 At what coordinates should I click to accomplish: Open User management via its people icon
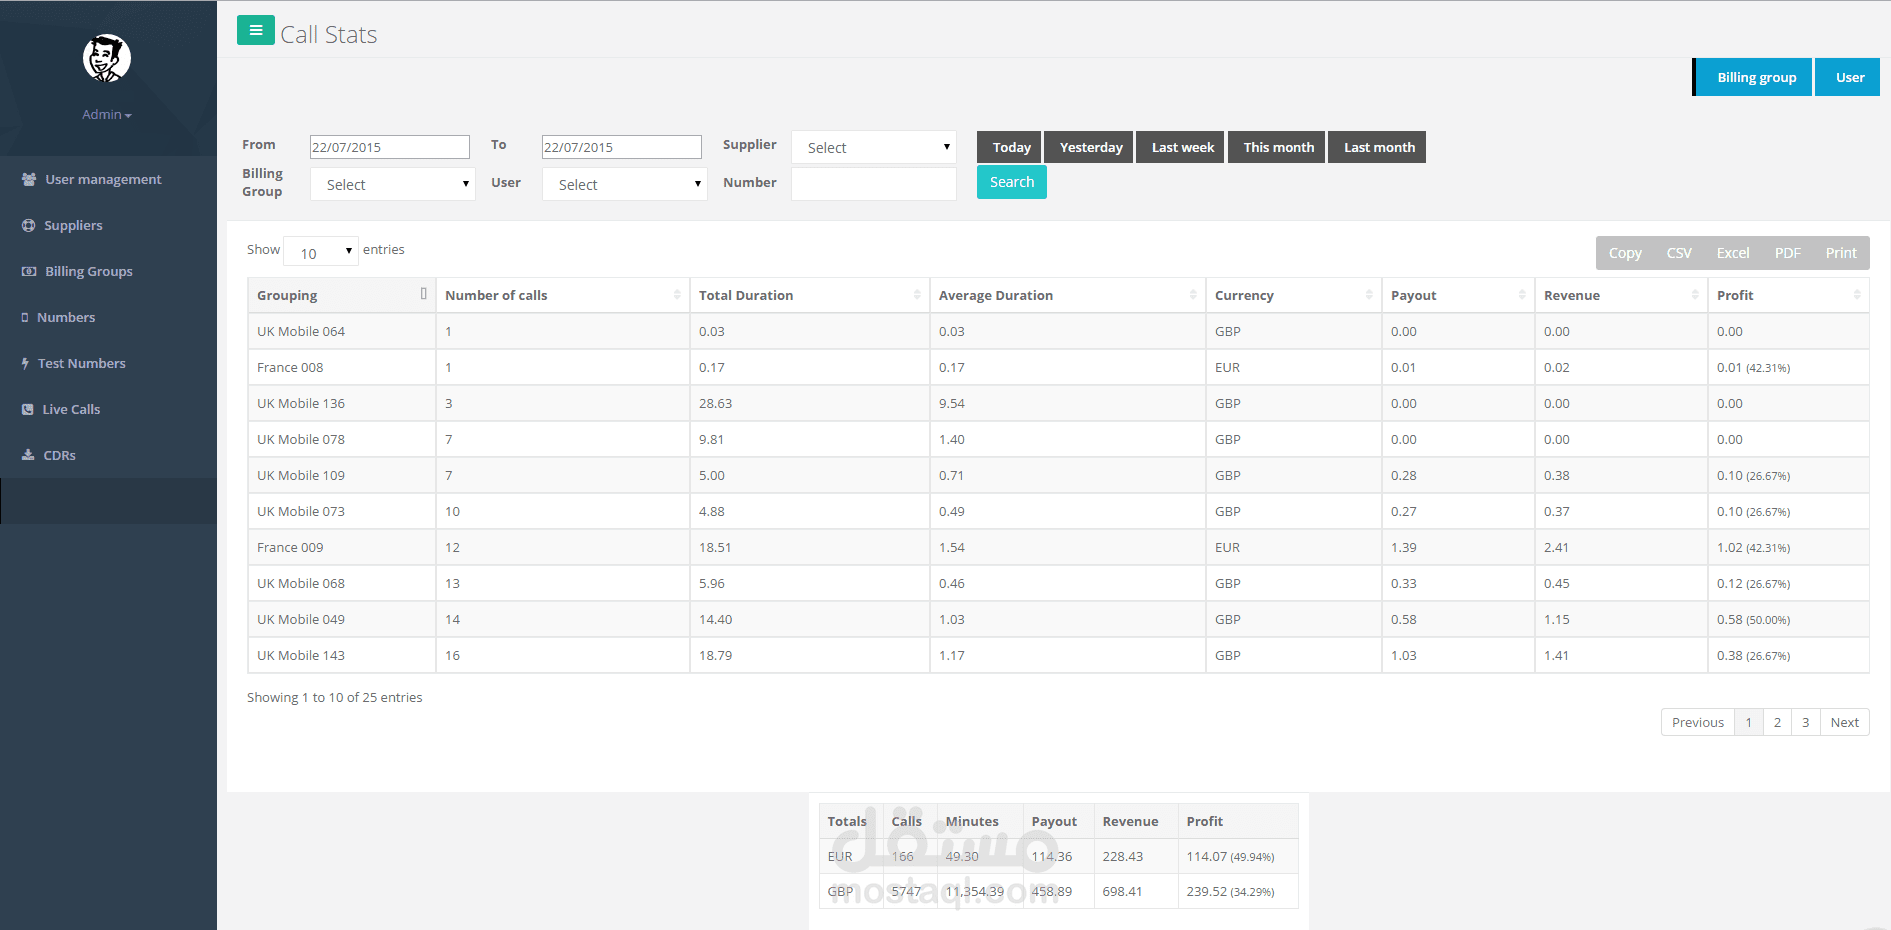point(29,179)
